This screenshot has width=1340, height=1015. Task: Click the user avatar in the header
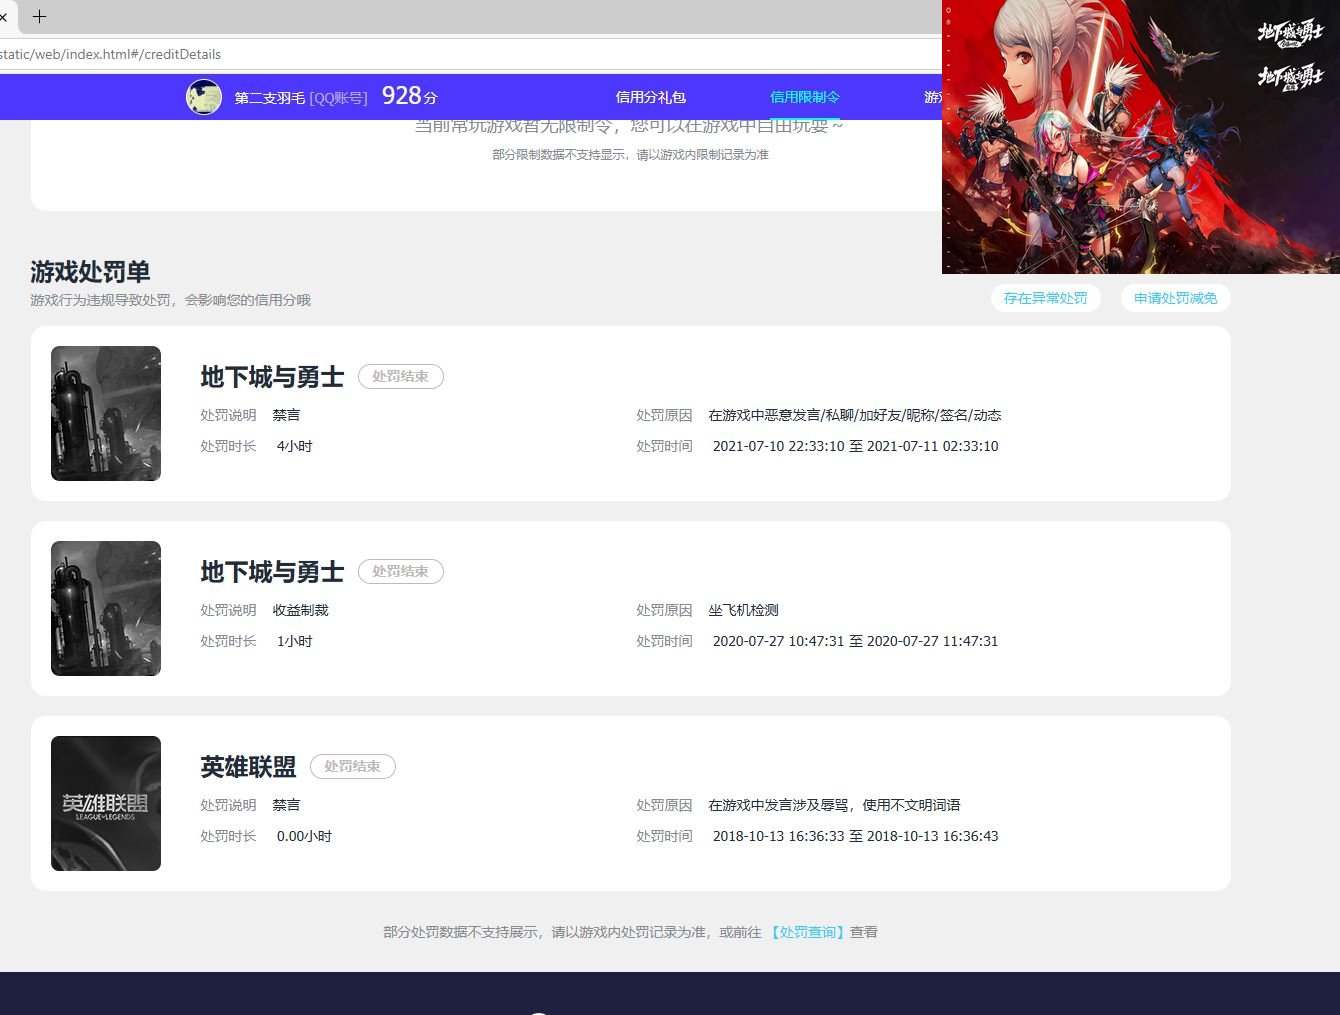(204, 97)
